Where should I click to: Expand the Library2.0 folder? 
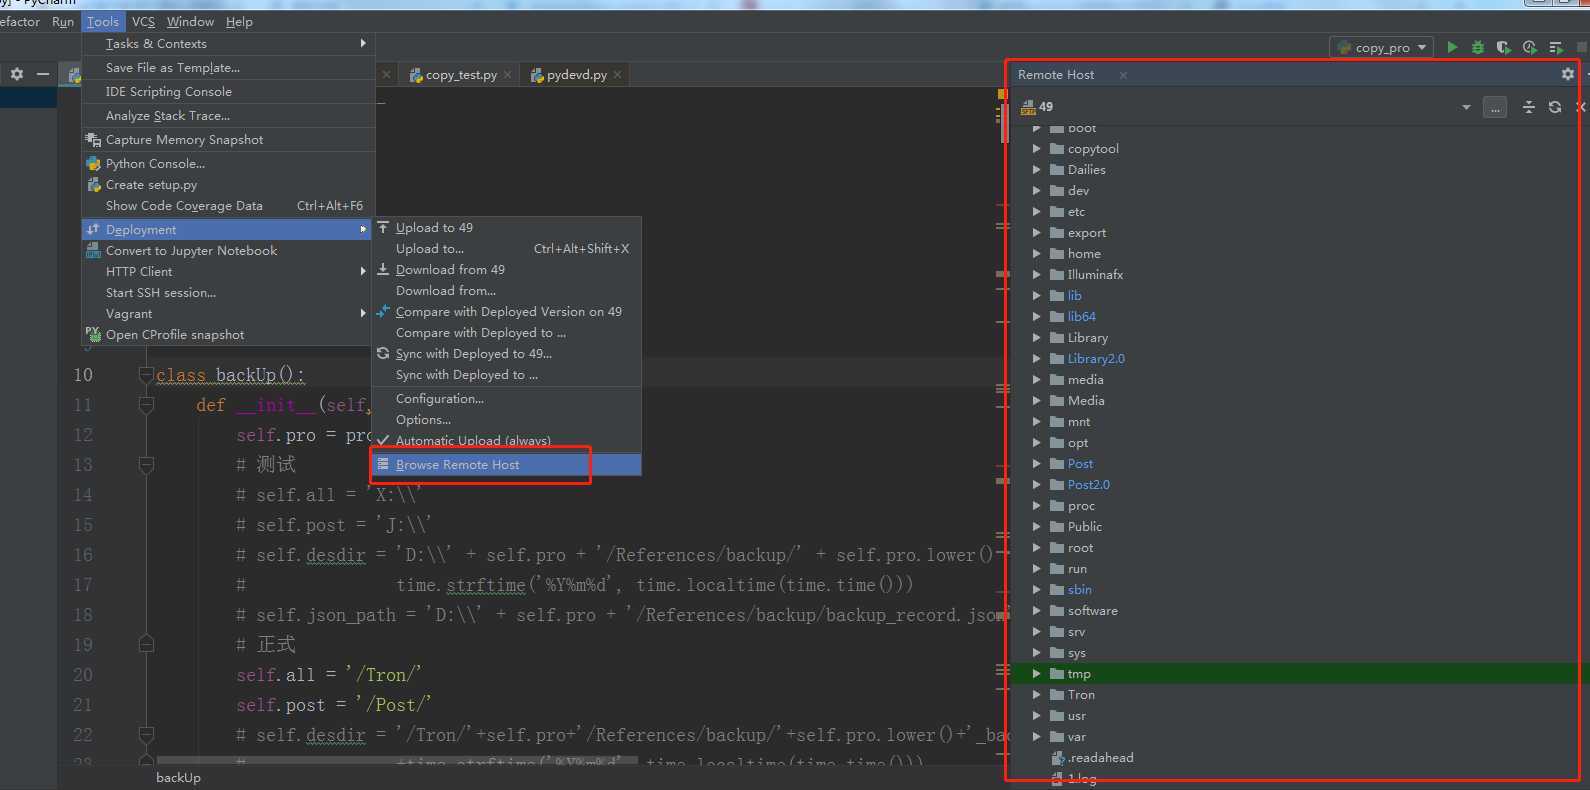coord(1037,358)
